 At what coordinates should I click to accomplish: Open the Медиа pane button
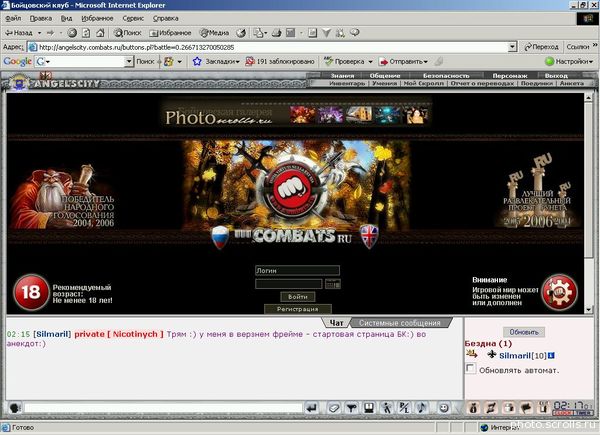tap(214, 33)
